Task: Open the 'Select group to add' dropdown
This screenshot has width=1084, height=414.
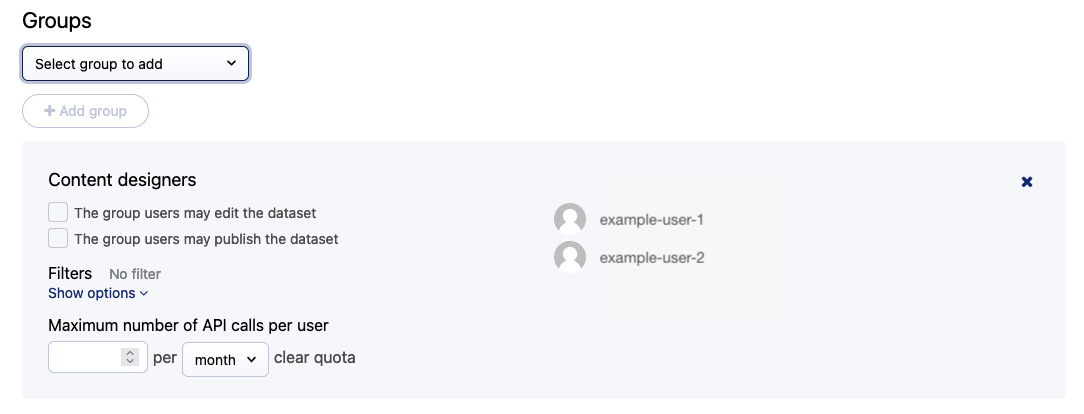Action: pyautogui.click(x=135, y=64)
